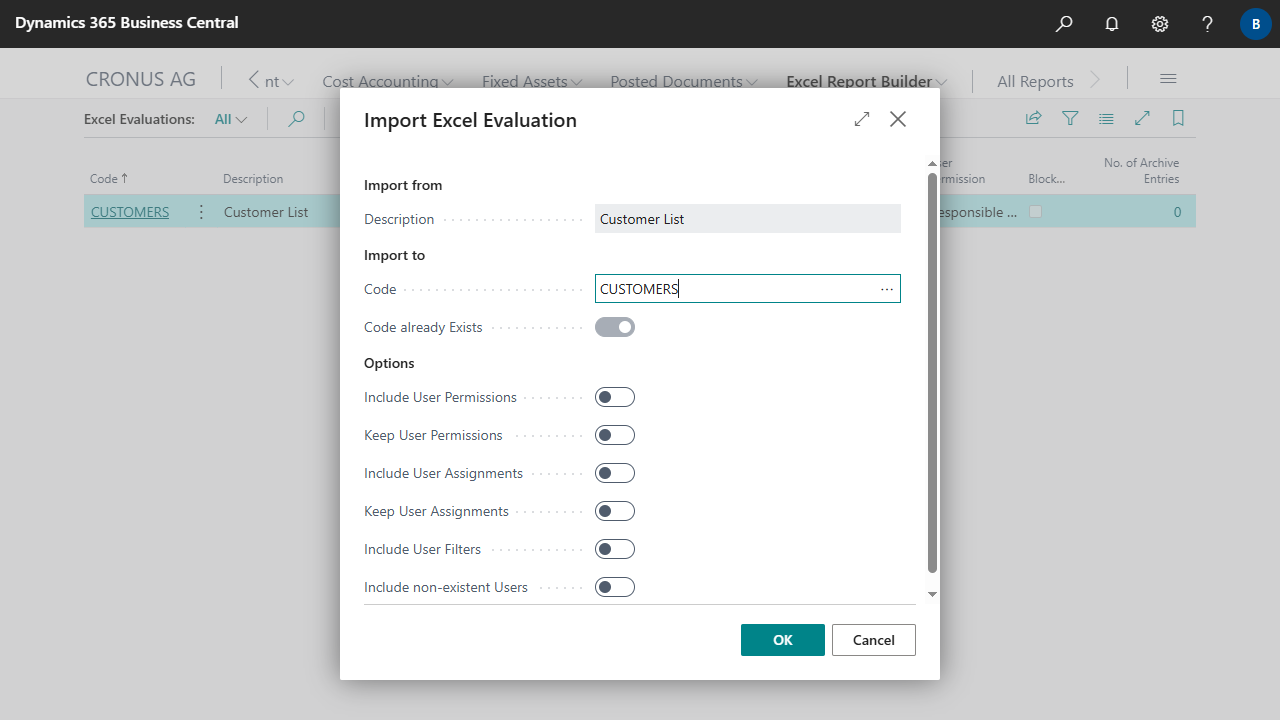Click the Share list icon
The height and width of the screenshot is (720, 1280).
[1033, 118]
